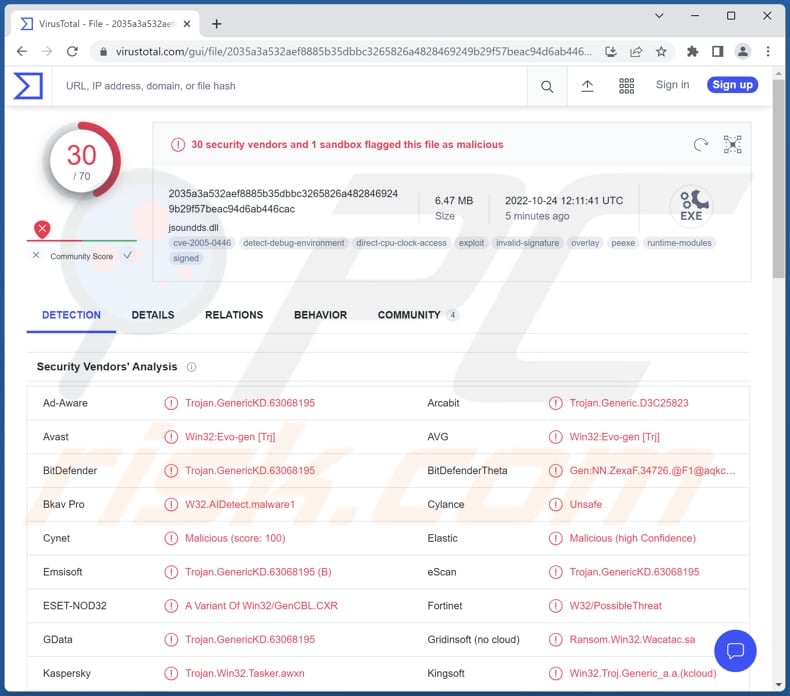Click Cylance's Unsafe result
This screenshot has height=696, width=790.
click(x=585, y=504)
